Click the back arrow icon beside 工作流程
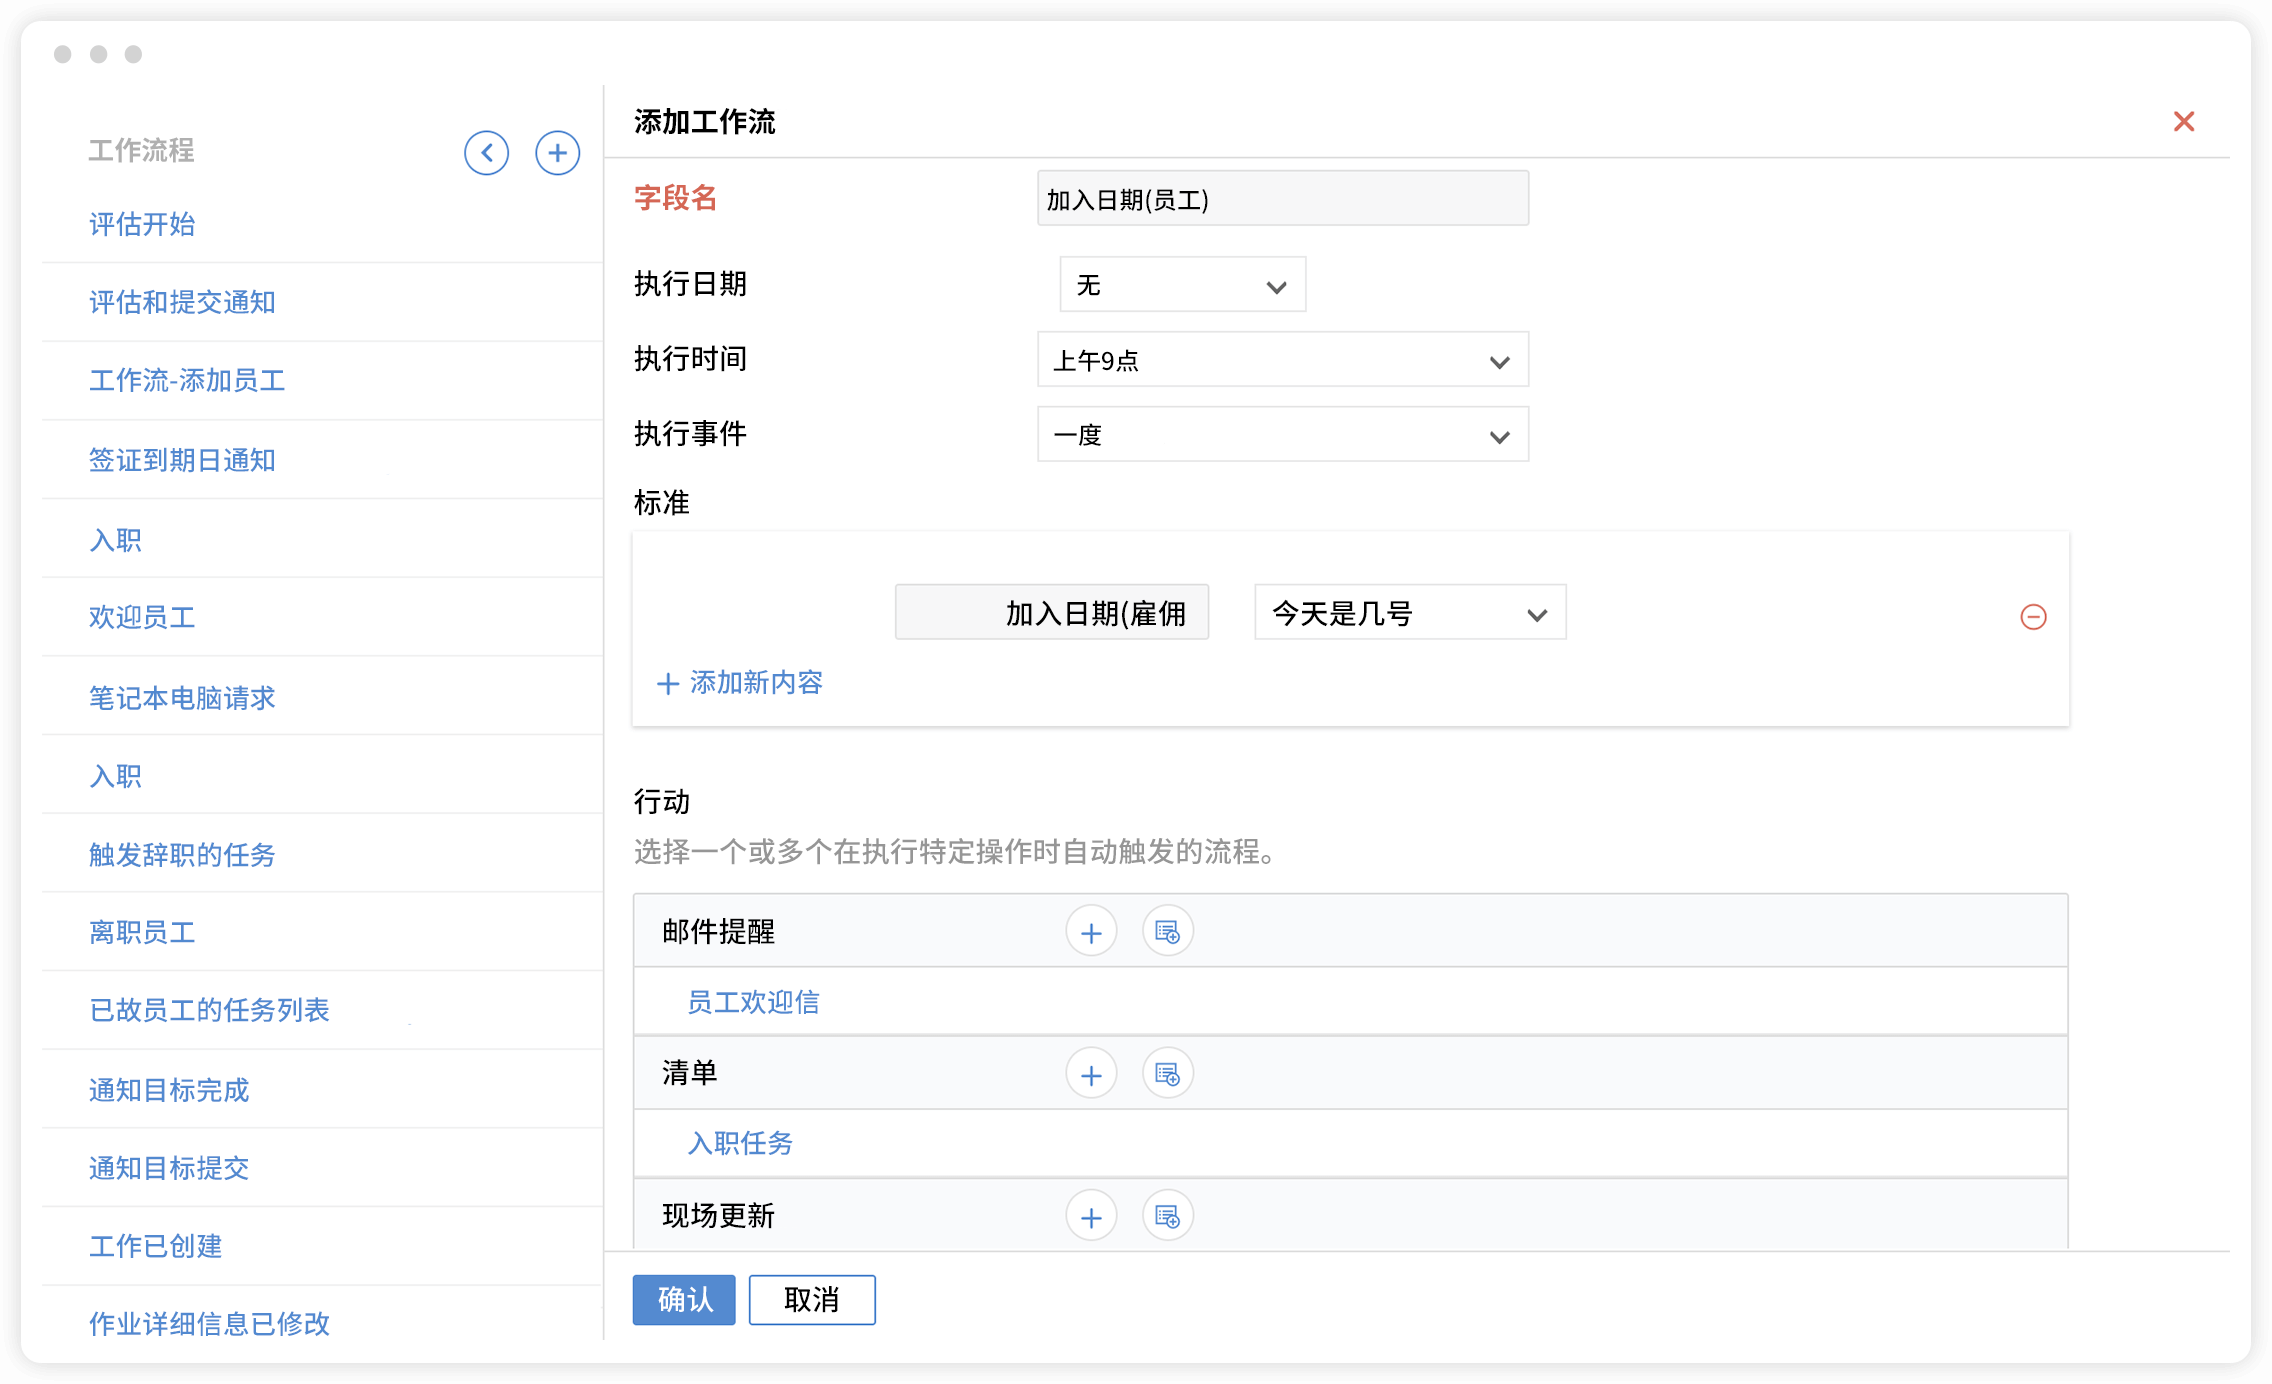The image size is (2272, 1384). tap(486, 153)
